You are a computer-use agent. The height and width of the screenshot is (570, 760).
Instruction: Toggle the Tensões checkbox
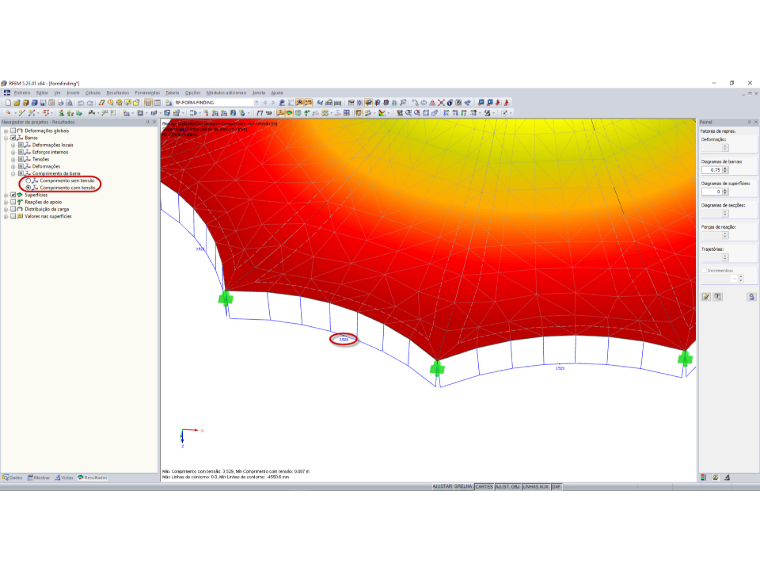click(21, 159)
